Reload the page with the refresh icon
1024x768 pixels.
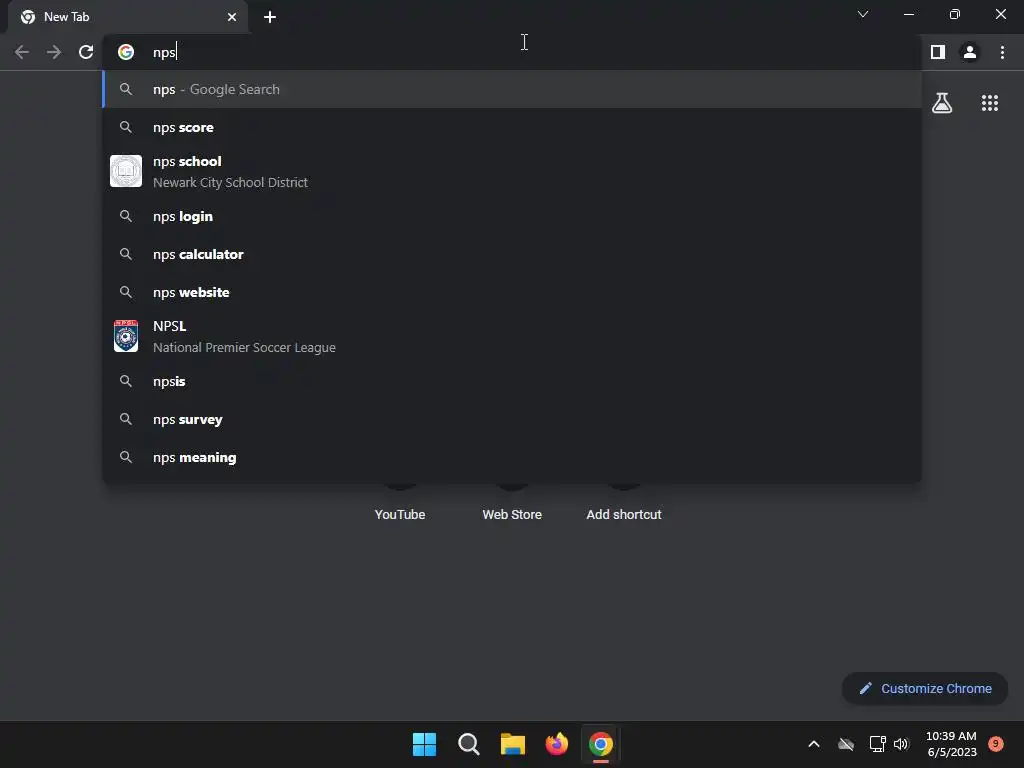click(x=86, y=52)
